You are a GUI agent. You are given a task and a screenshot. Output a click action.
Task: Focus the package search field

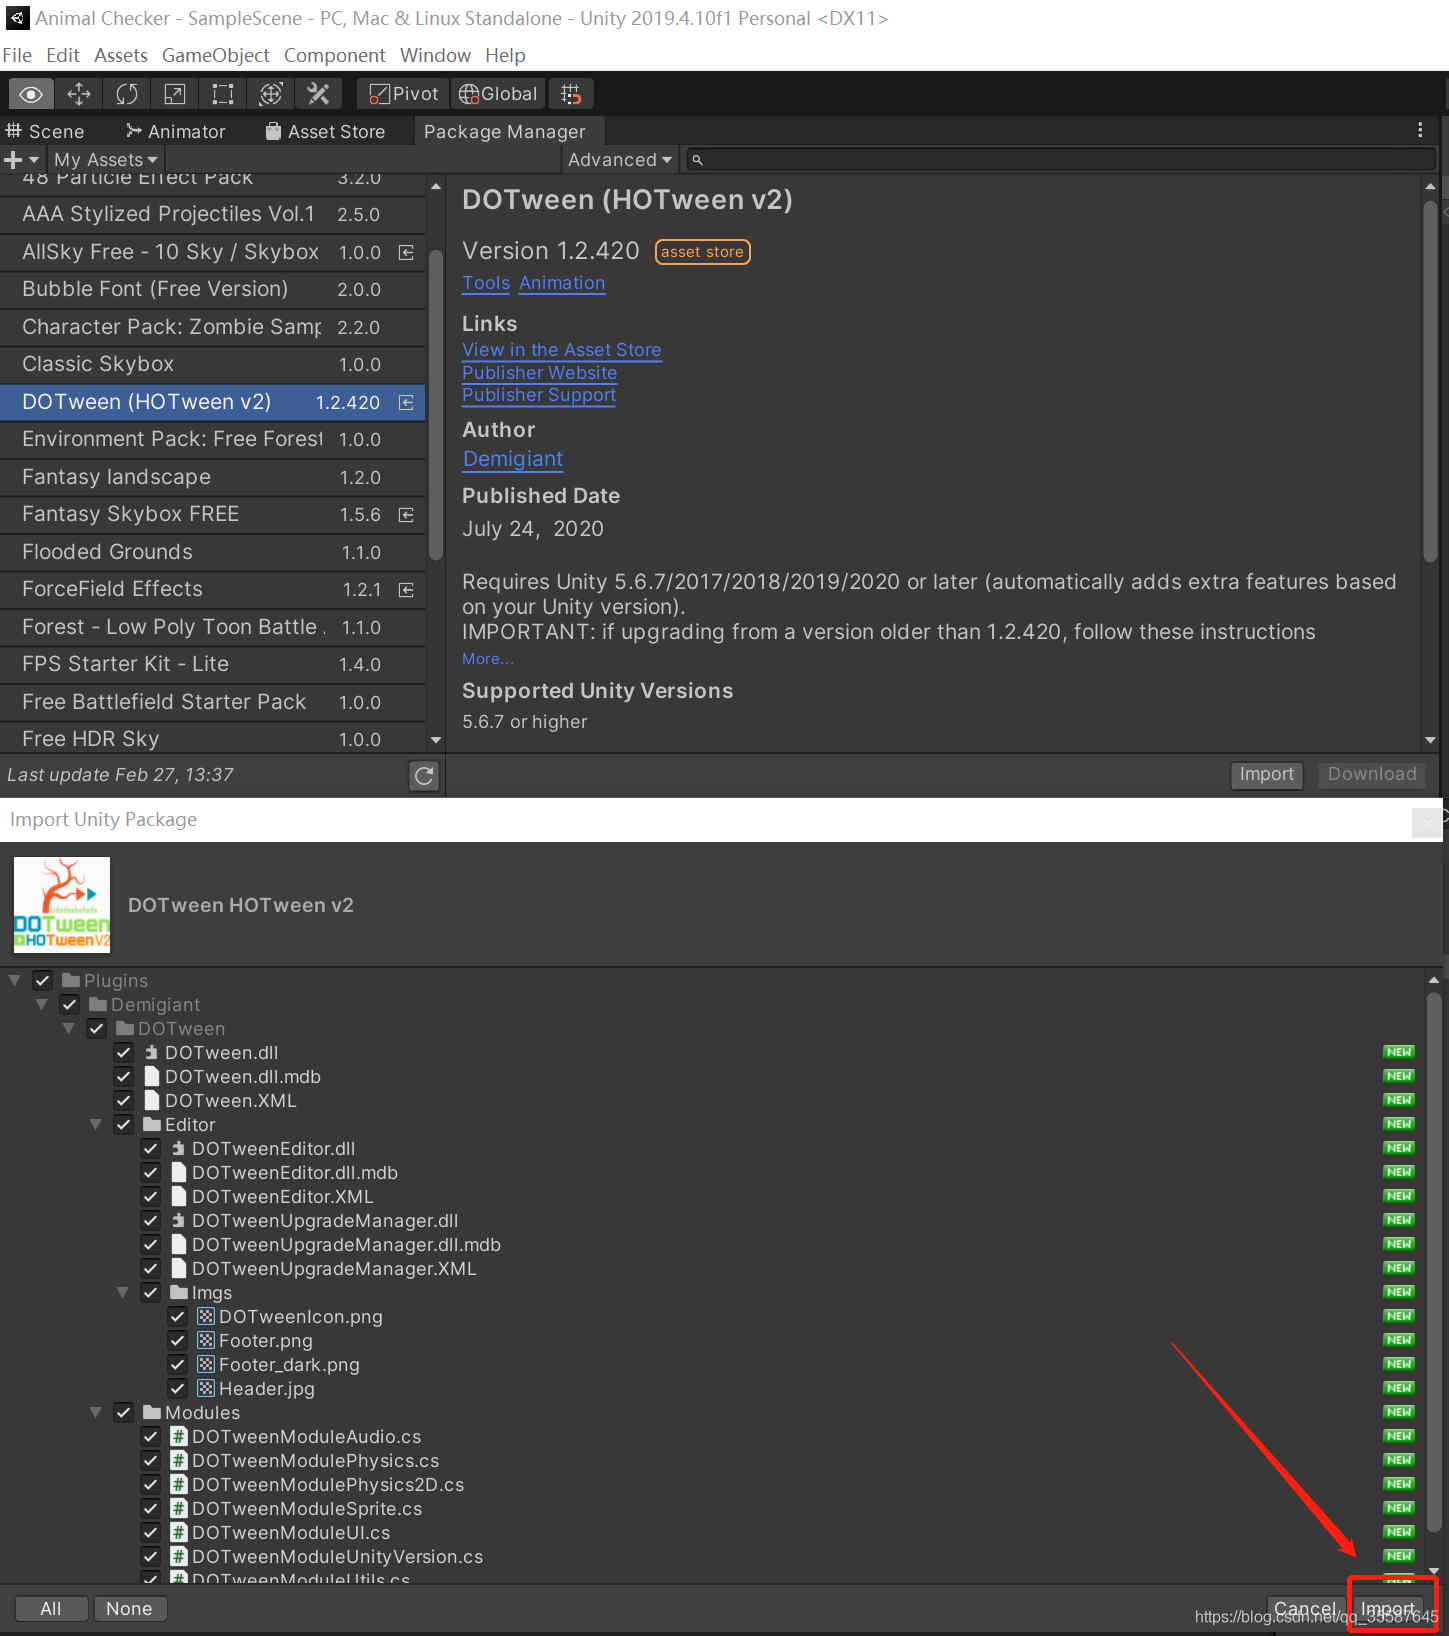coord(1061,160)
